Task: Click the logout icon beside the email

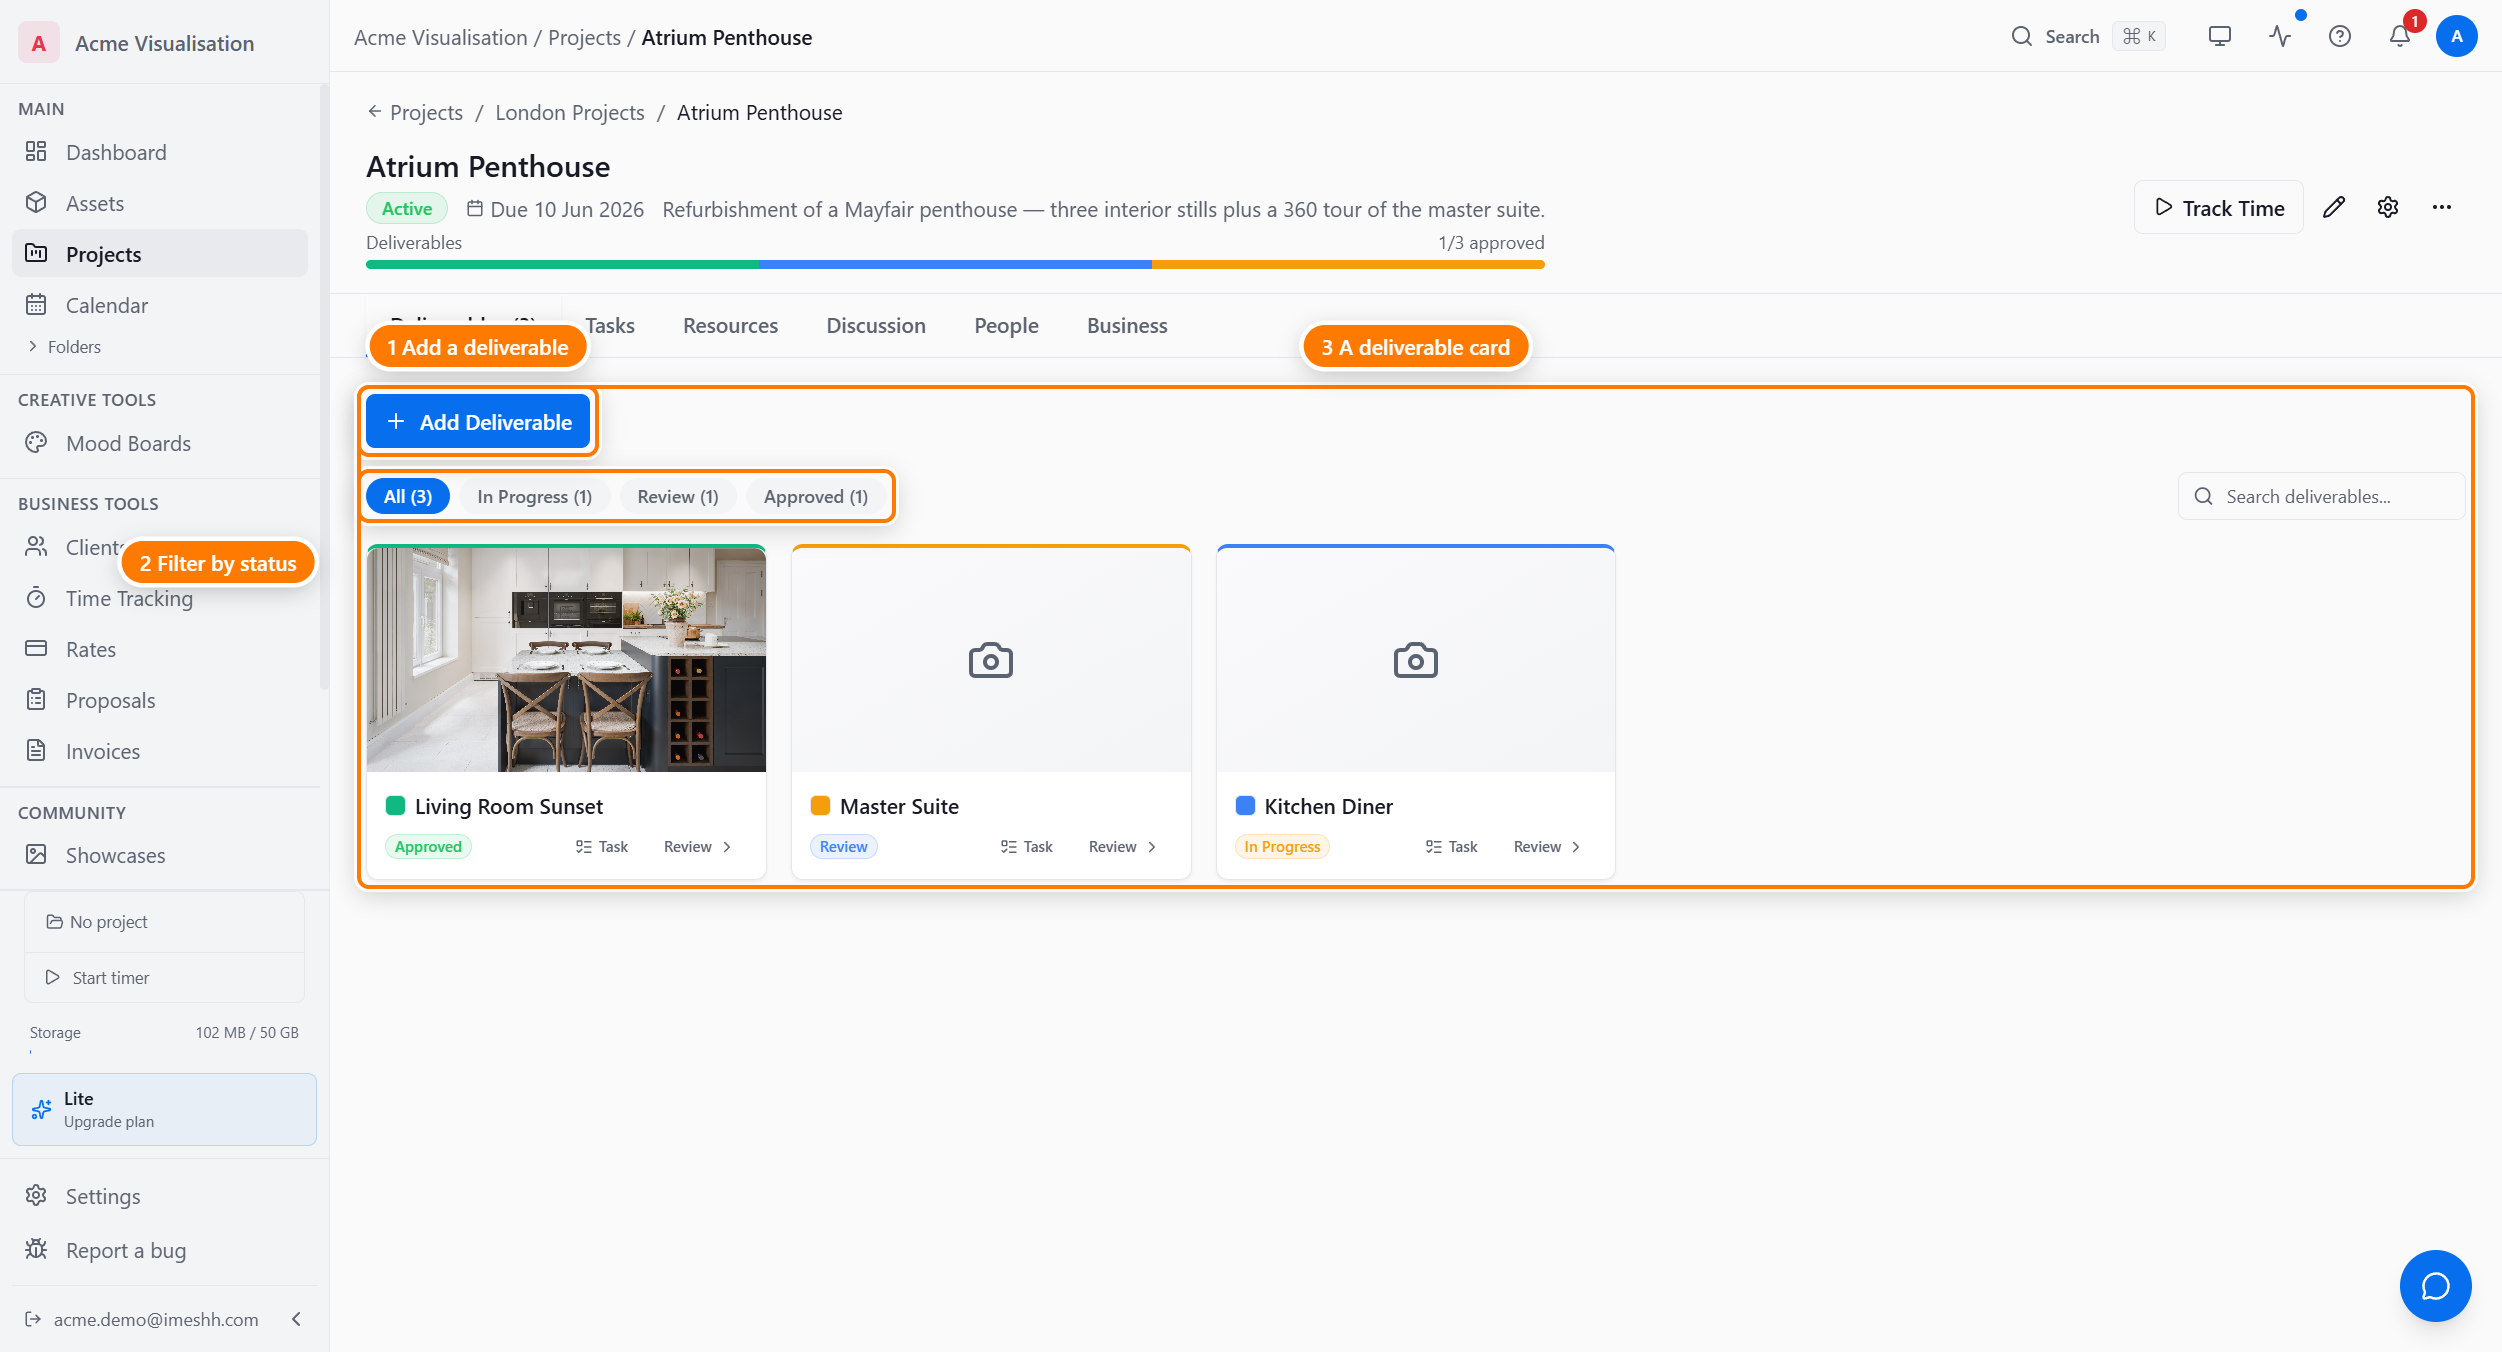Action: coord(33,1319)
